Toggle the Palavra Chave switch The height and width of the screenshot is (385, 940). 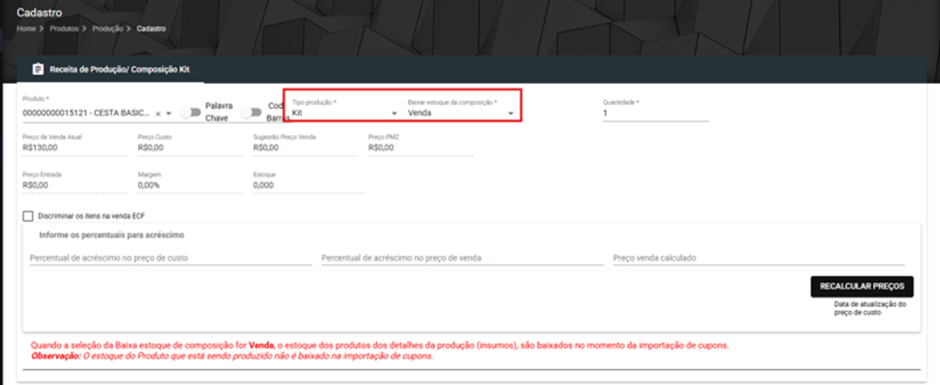coord(191,112)
